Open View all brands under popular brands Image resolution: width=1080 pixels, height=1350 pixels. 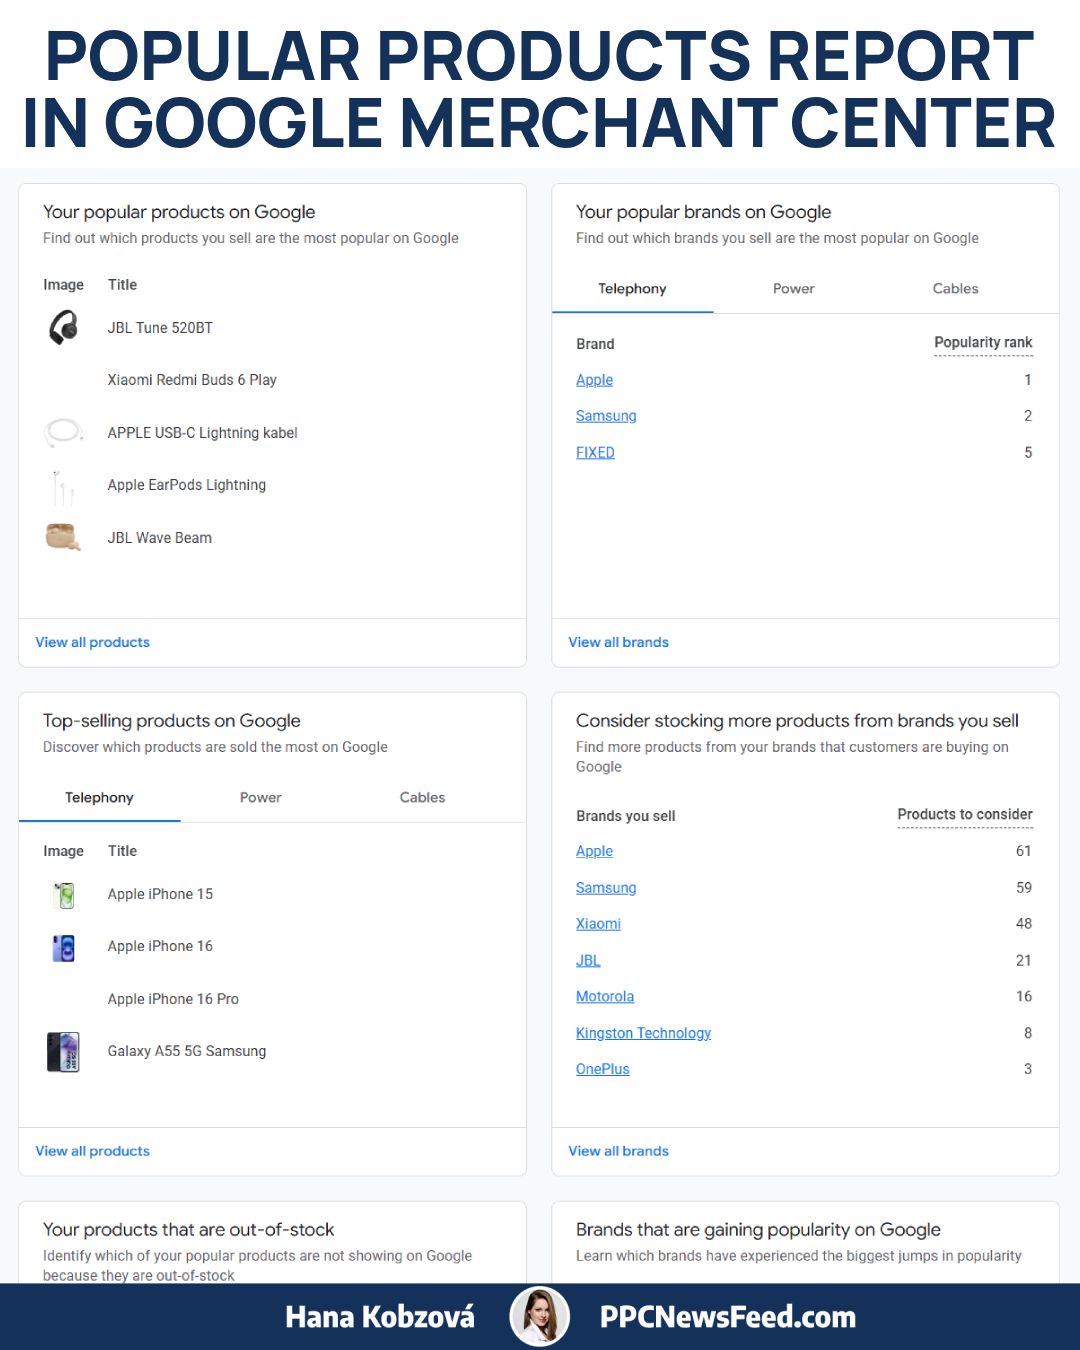[618, 642]
